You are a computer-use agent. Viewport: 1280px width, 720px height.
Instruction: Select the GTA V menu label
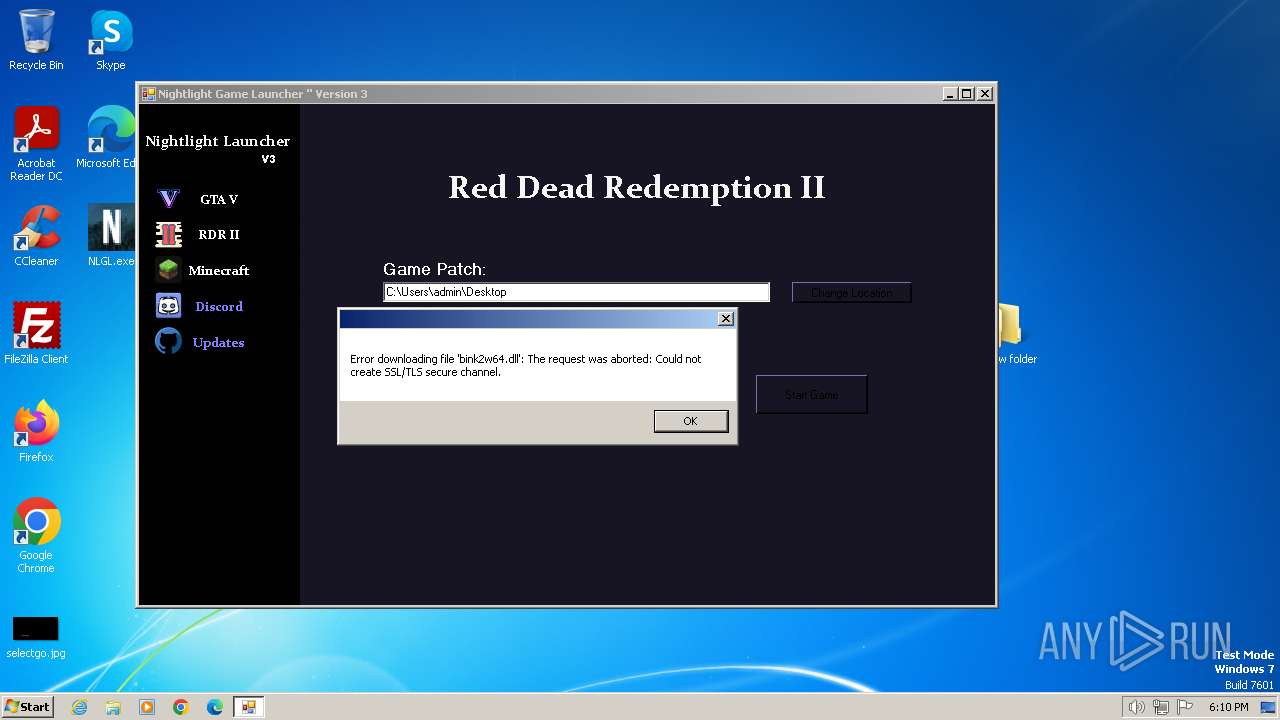coord(219,199)
